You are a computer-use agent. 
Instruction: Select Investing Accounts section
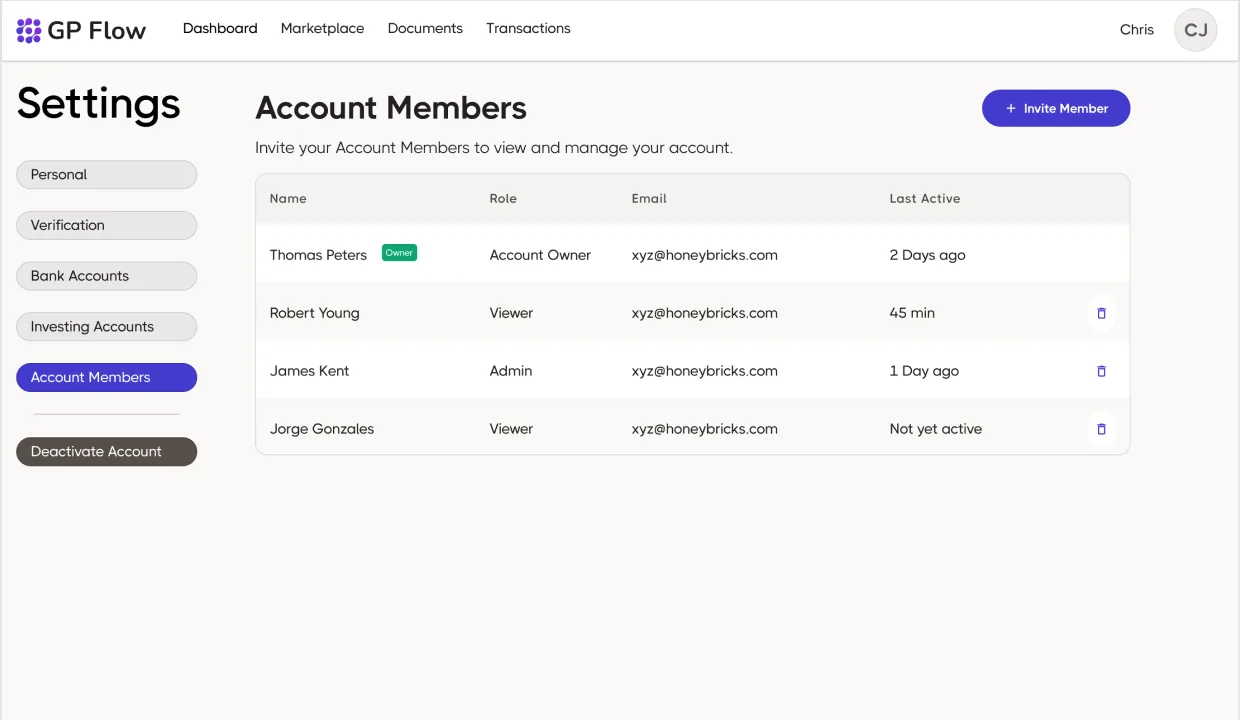[106, 327]
